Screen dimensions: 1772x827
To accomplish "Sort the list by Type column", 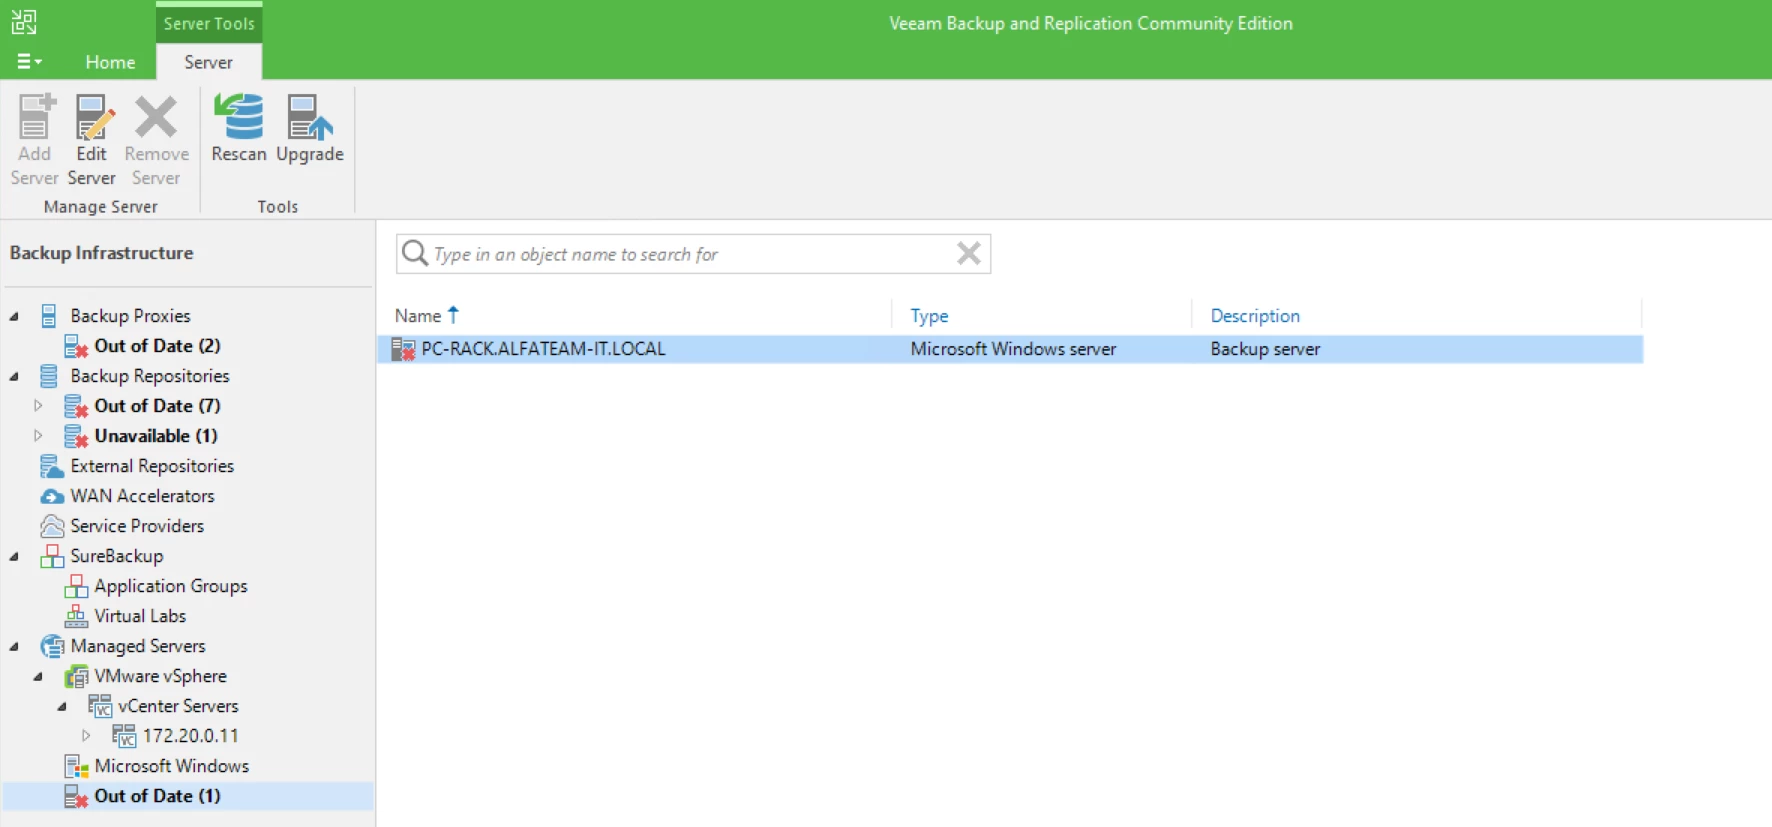I will tap(929, 316).
